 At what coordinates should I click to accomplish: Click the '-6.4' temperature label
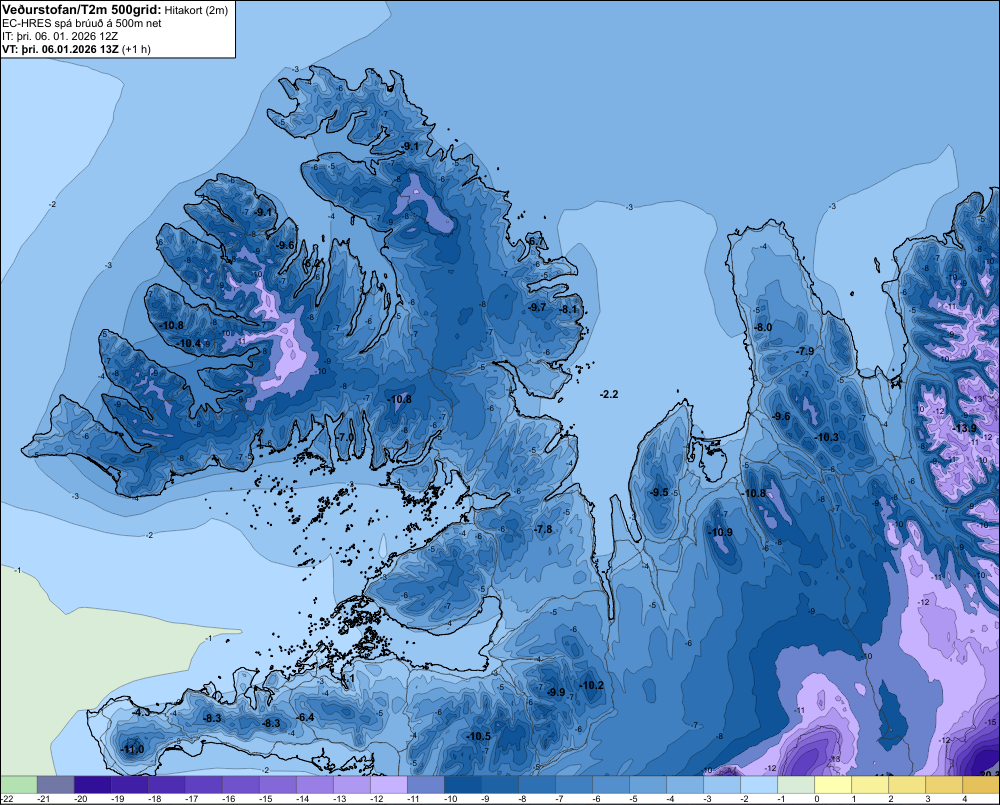305,718
